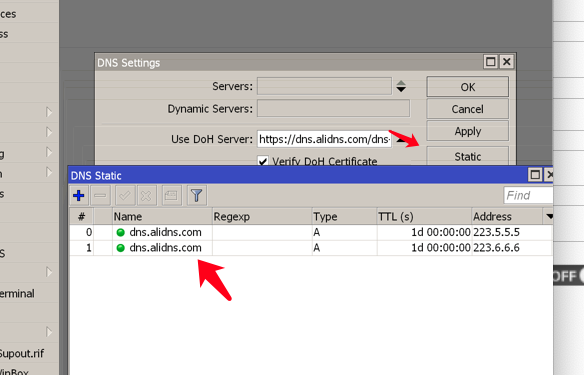Click the DNS Static title bar
584x375 pixels.
pos(298,175)
